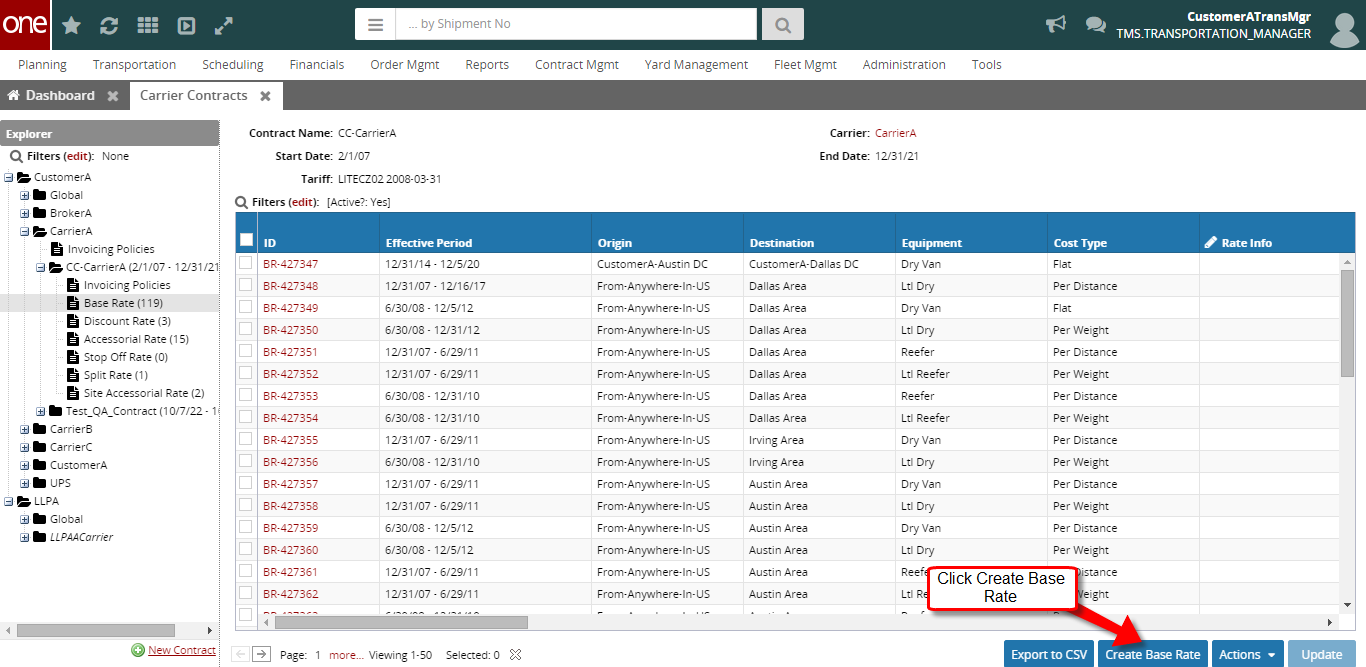Open the Transportation menu
Viewport: 1366px width, 667px height.
tap(134, 64)
